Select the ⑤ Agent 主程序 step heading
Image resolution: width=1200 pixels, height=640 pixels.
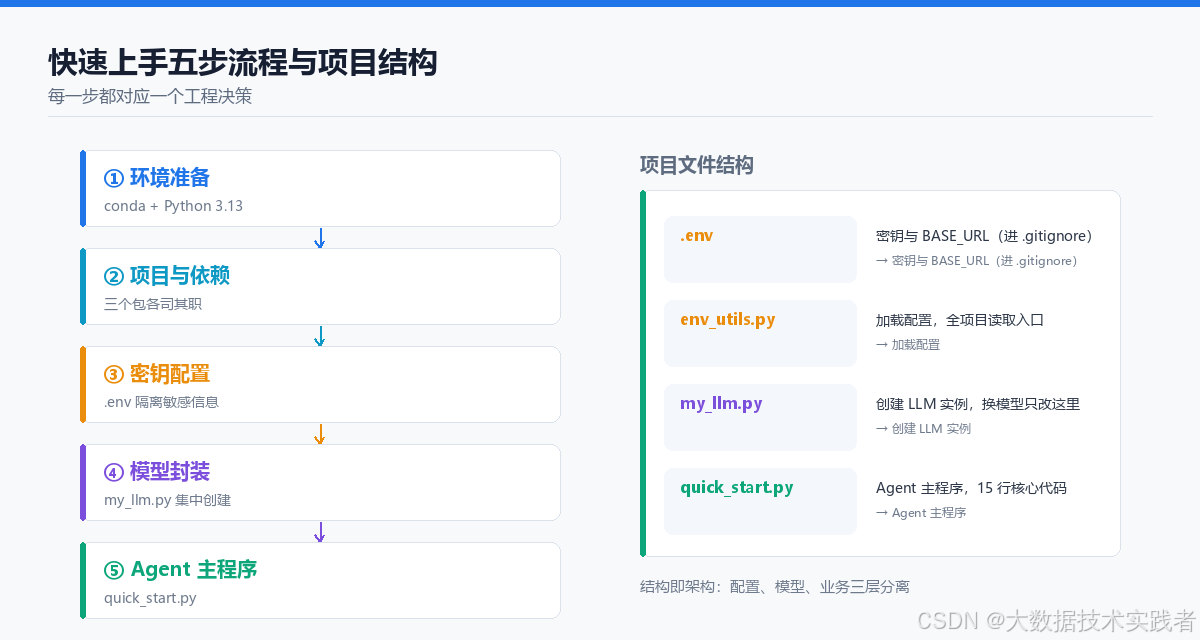pyautogui.click(x=181, y=570)
